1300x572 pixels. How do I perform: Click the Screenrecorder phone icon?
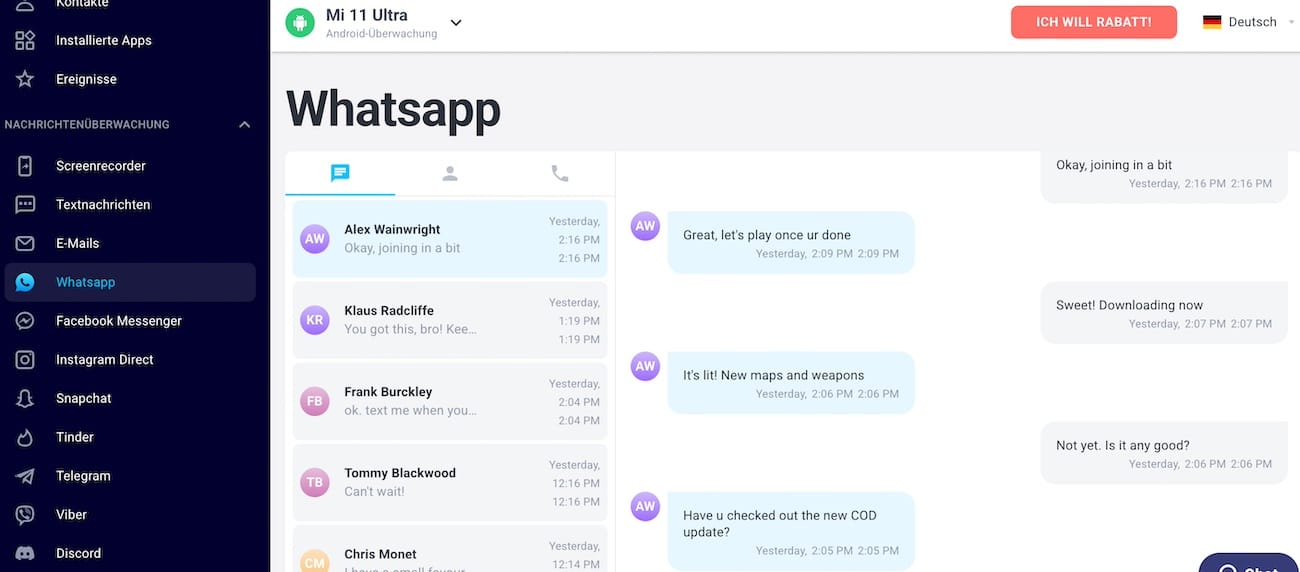(x=25, y=166)
